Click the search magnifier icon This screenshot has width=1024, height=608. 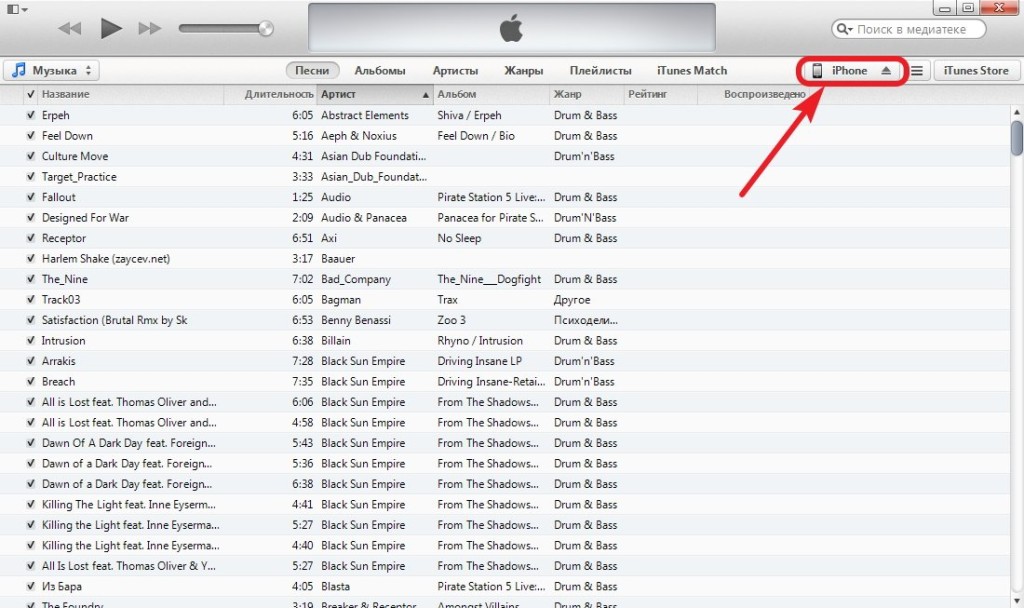click(844, 30)
